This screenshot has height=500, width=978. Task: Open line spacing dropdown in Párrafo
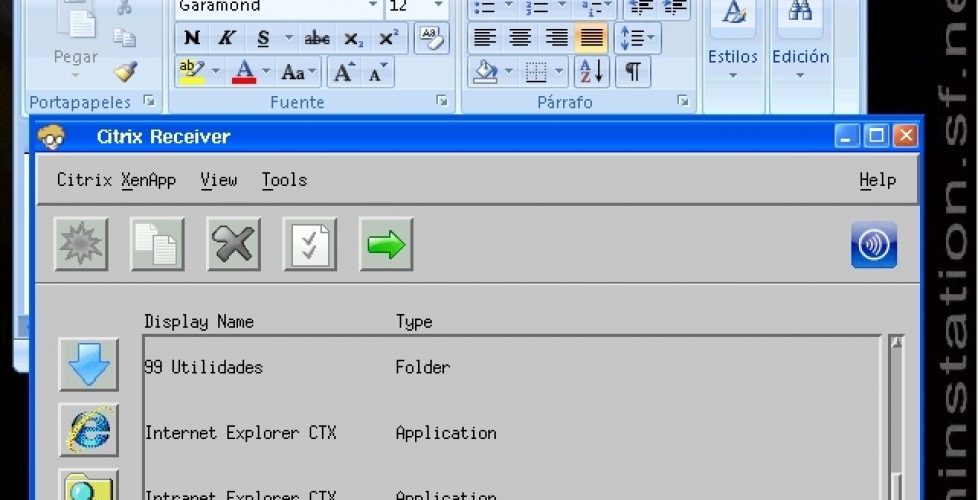(x=637, y=38)
